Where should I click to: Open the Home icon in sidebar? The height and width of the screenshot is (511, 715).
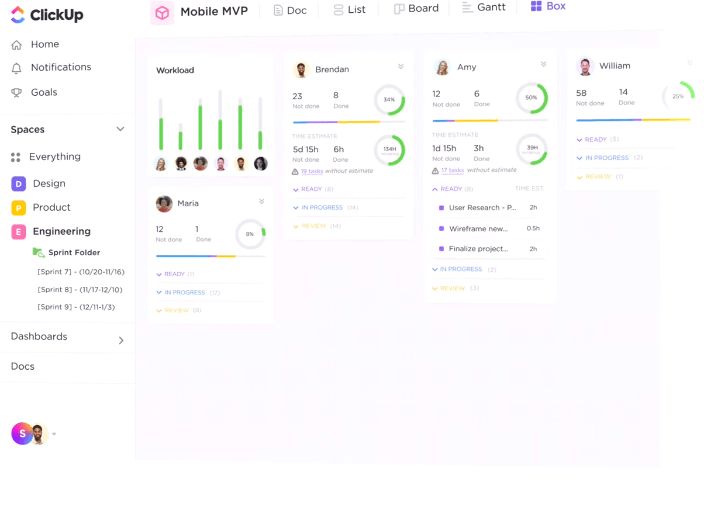[x=16, y=45]
